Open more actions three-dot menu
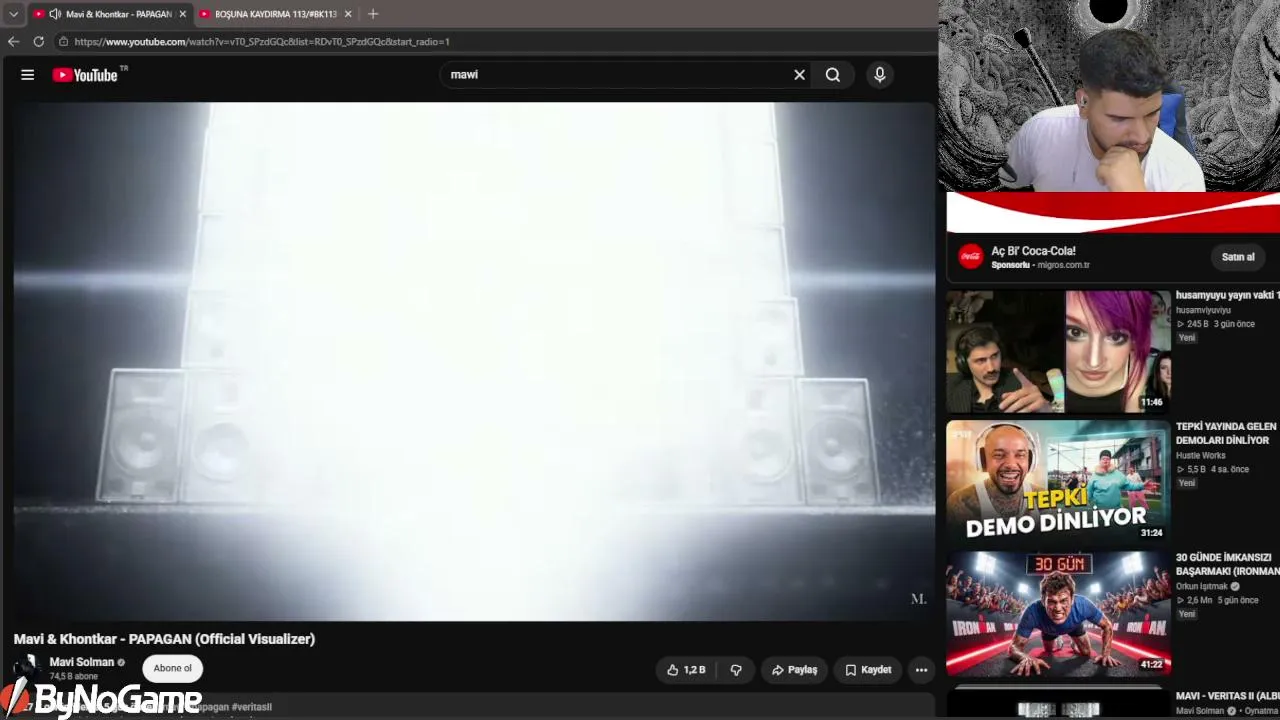Image resolution: width=1280 pixels, height=720 pixels. [921, 670]
